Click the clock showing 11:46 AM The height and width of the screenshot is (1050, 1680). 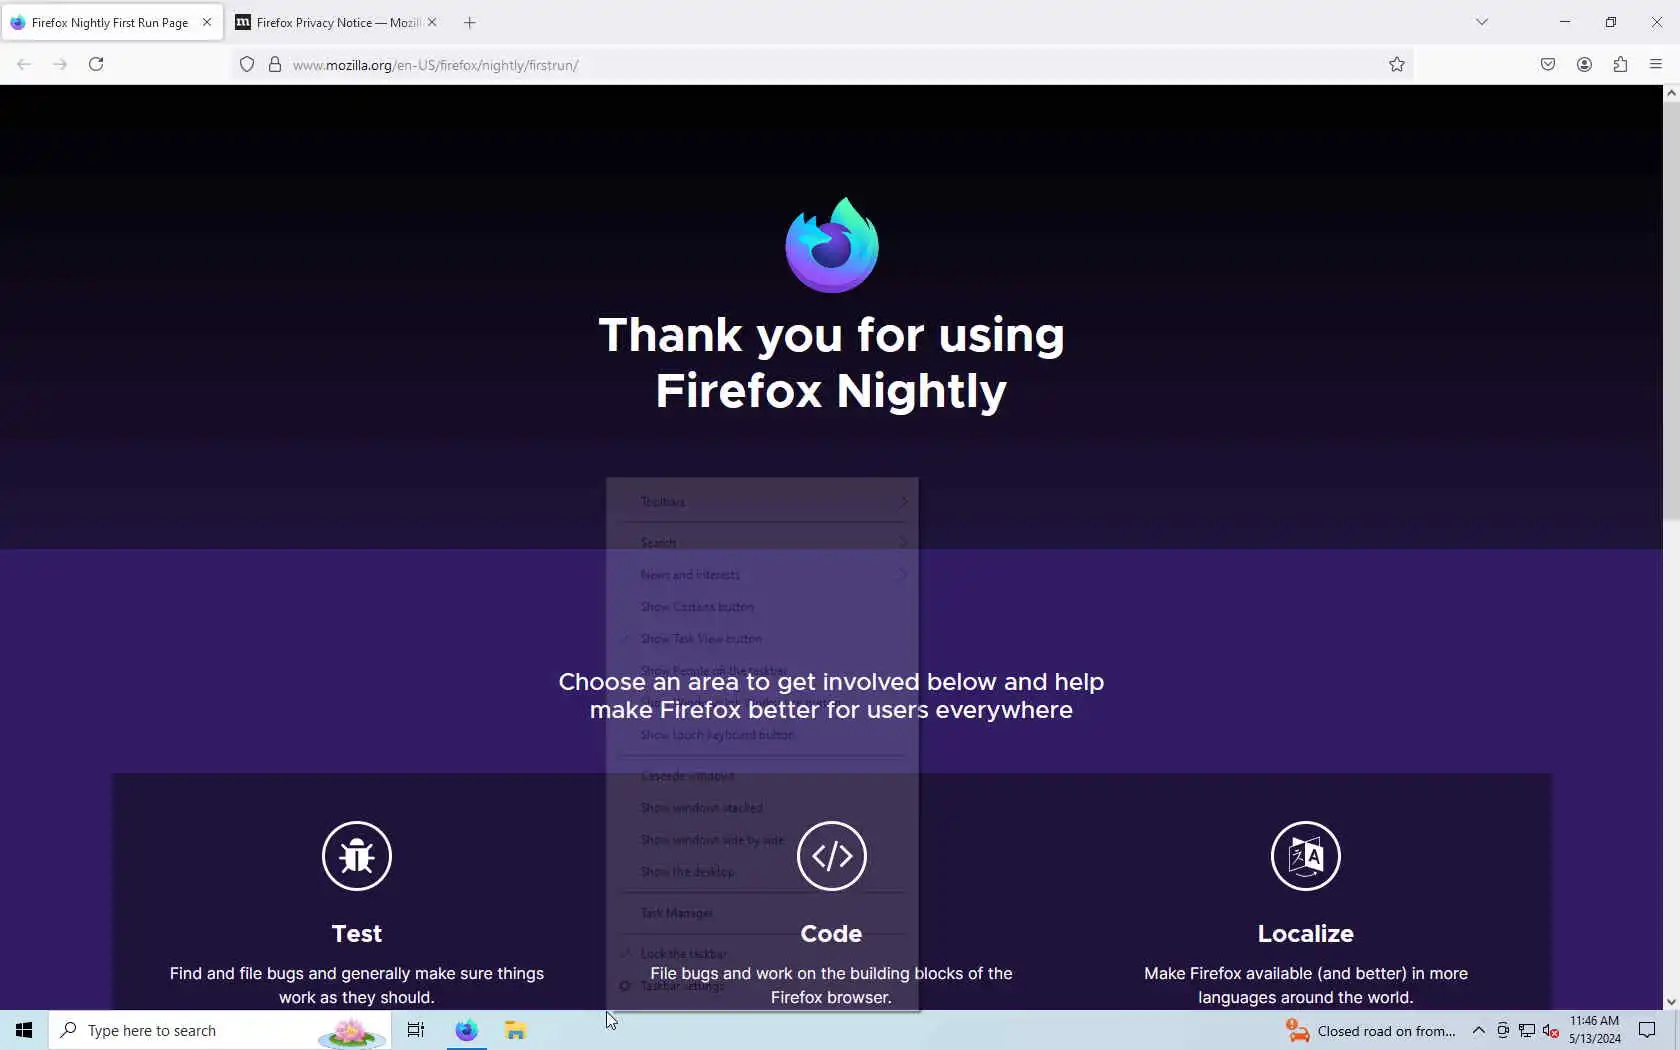click(x=1595, y=1030)
